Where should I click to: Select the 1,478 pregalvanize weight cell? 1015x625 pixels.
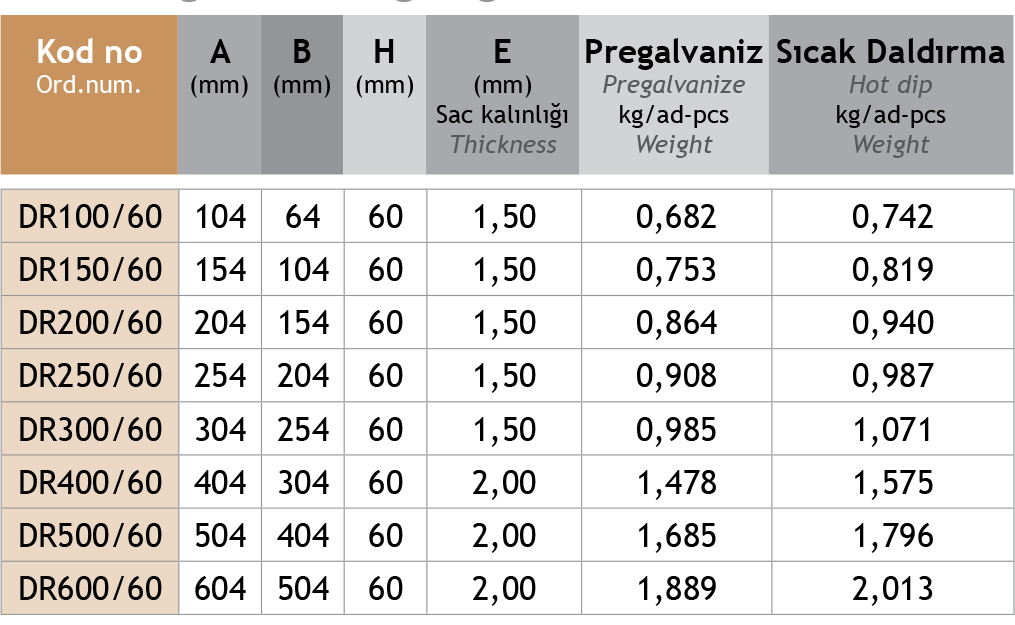coord(677,482)
